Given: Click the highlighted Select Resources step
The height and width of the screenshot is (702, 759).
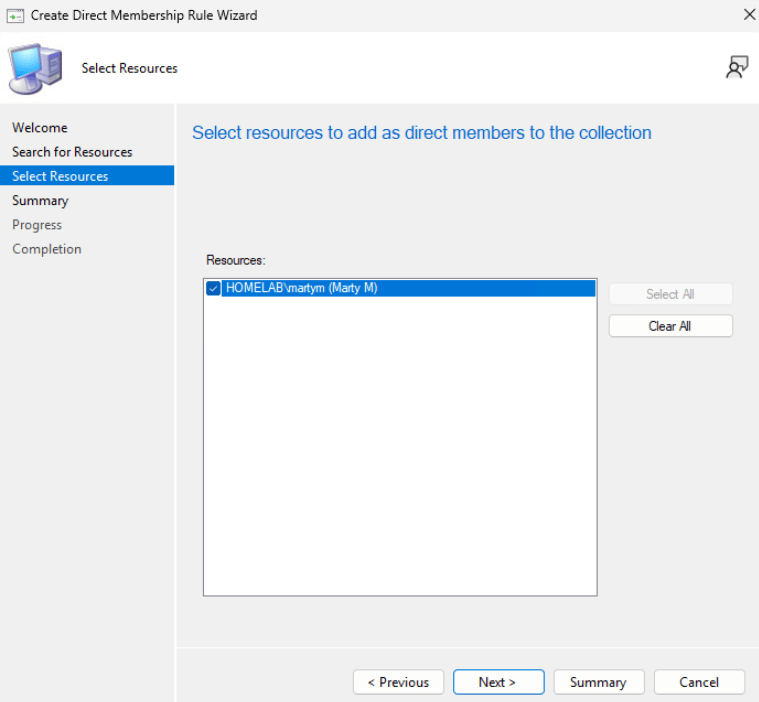Looking at the screenshot, I should click(60, 176).
